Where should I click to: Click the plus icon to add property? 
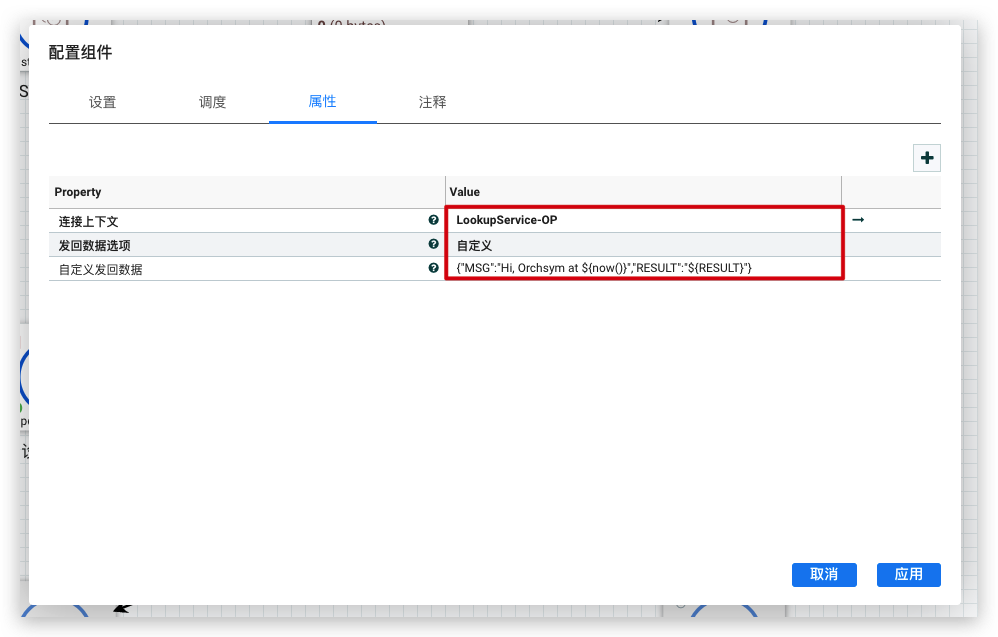pos(927,158)
